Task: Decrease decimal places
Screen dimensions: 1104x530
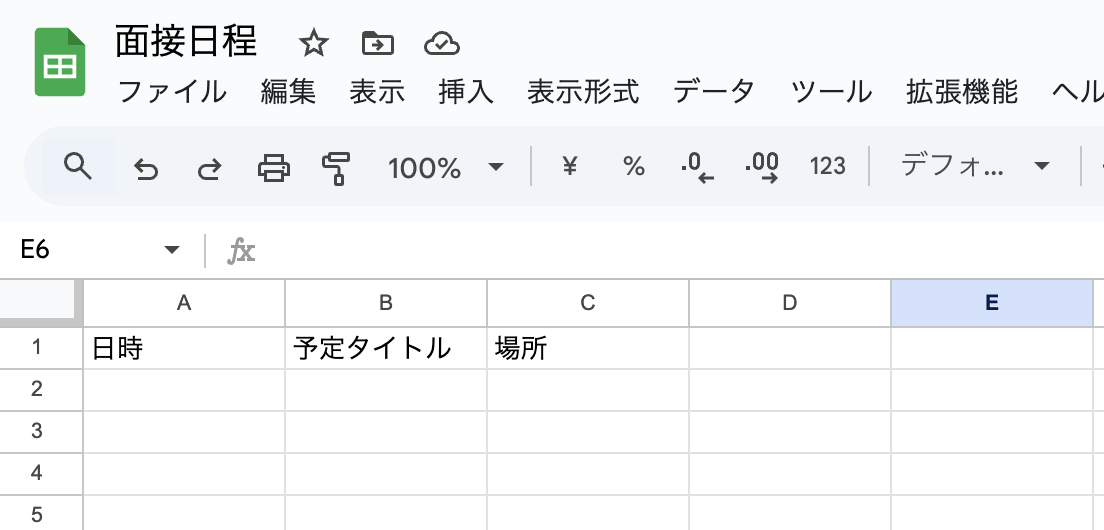Action: coord(698,167)
